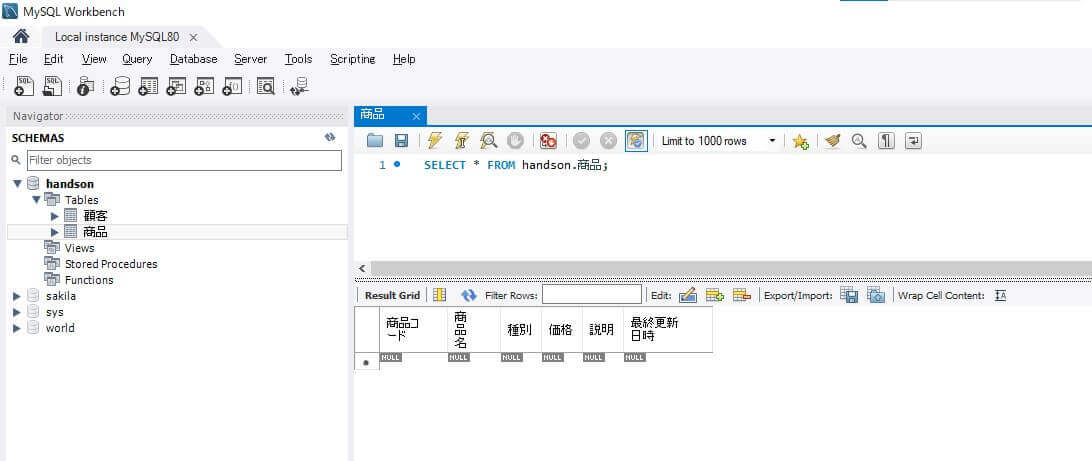
Task: Collapse the handson schema
Action: point(17,184)
